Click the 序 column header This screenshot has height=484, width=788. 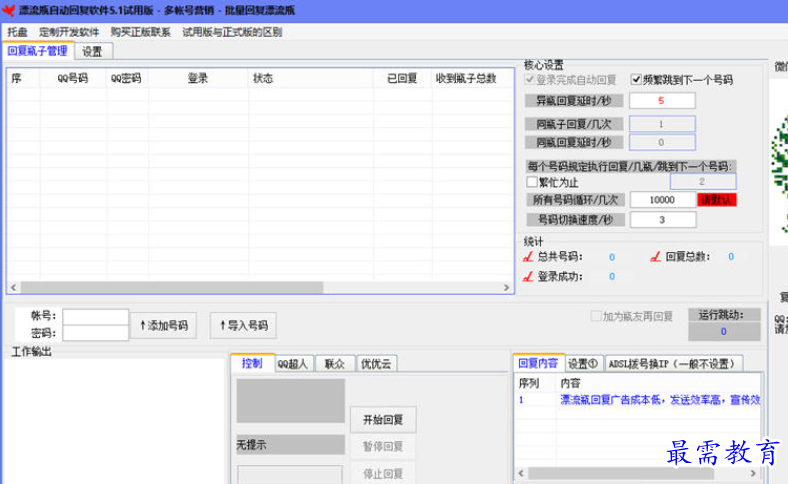[23, 78]
